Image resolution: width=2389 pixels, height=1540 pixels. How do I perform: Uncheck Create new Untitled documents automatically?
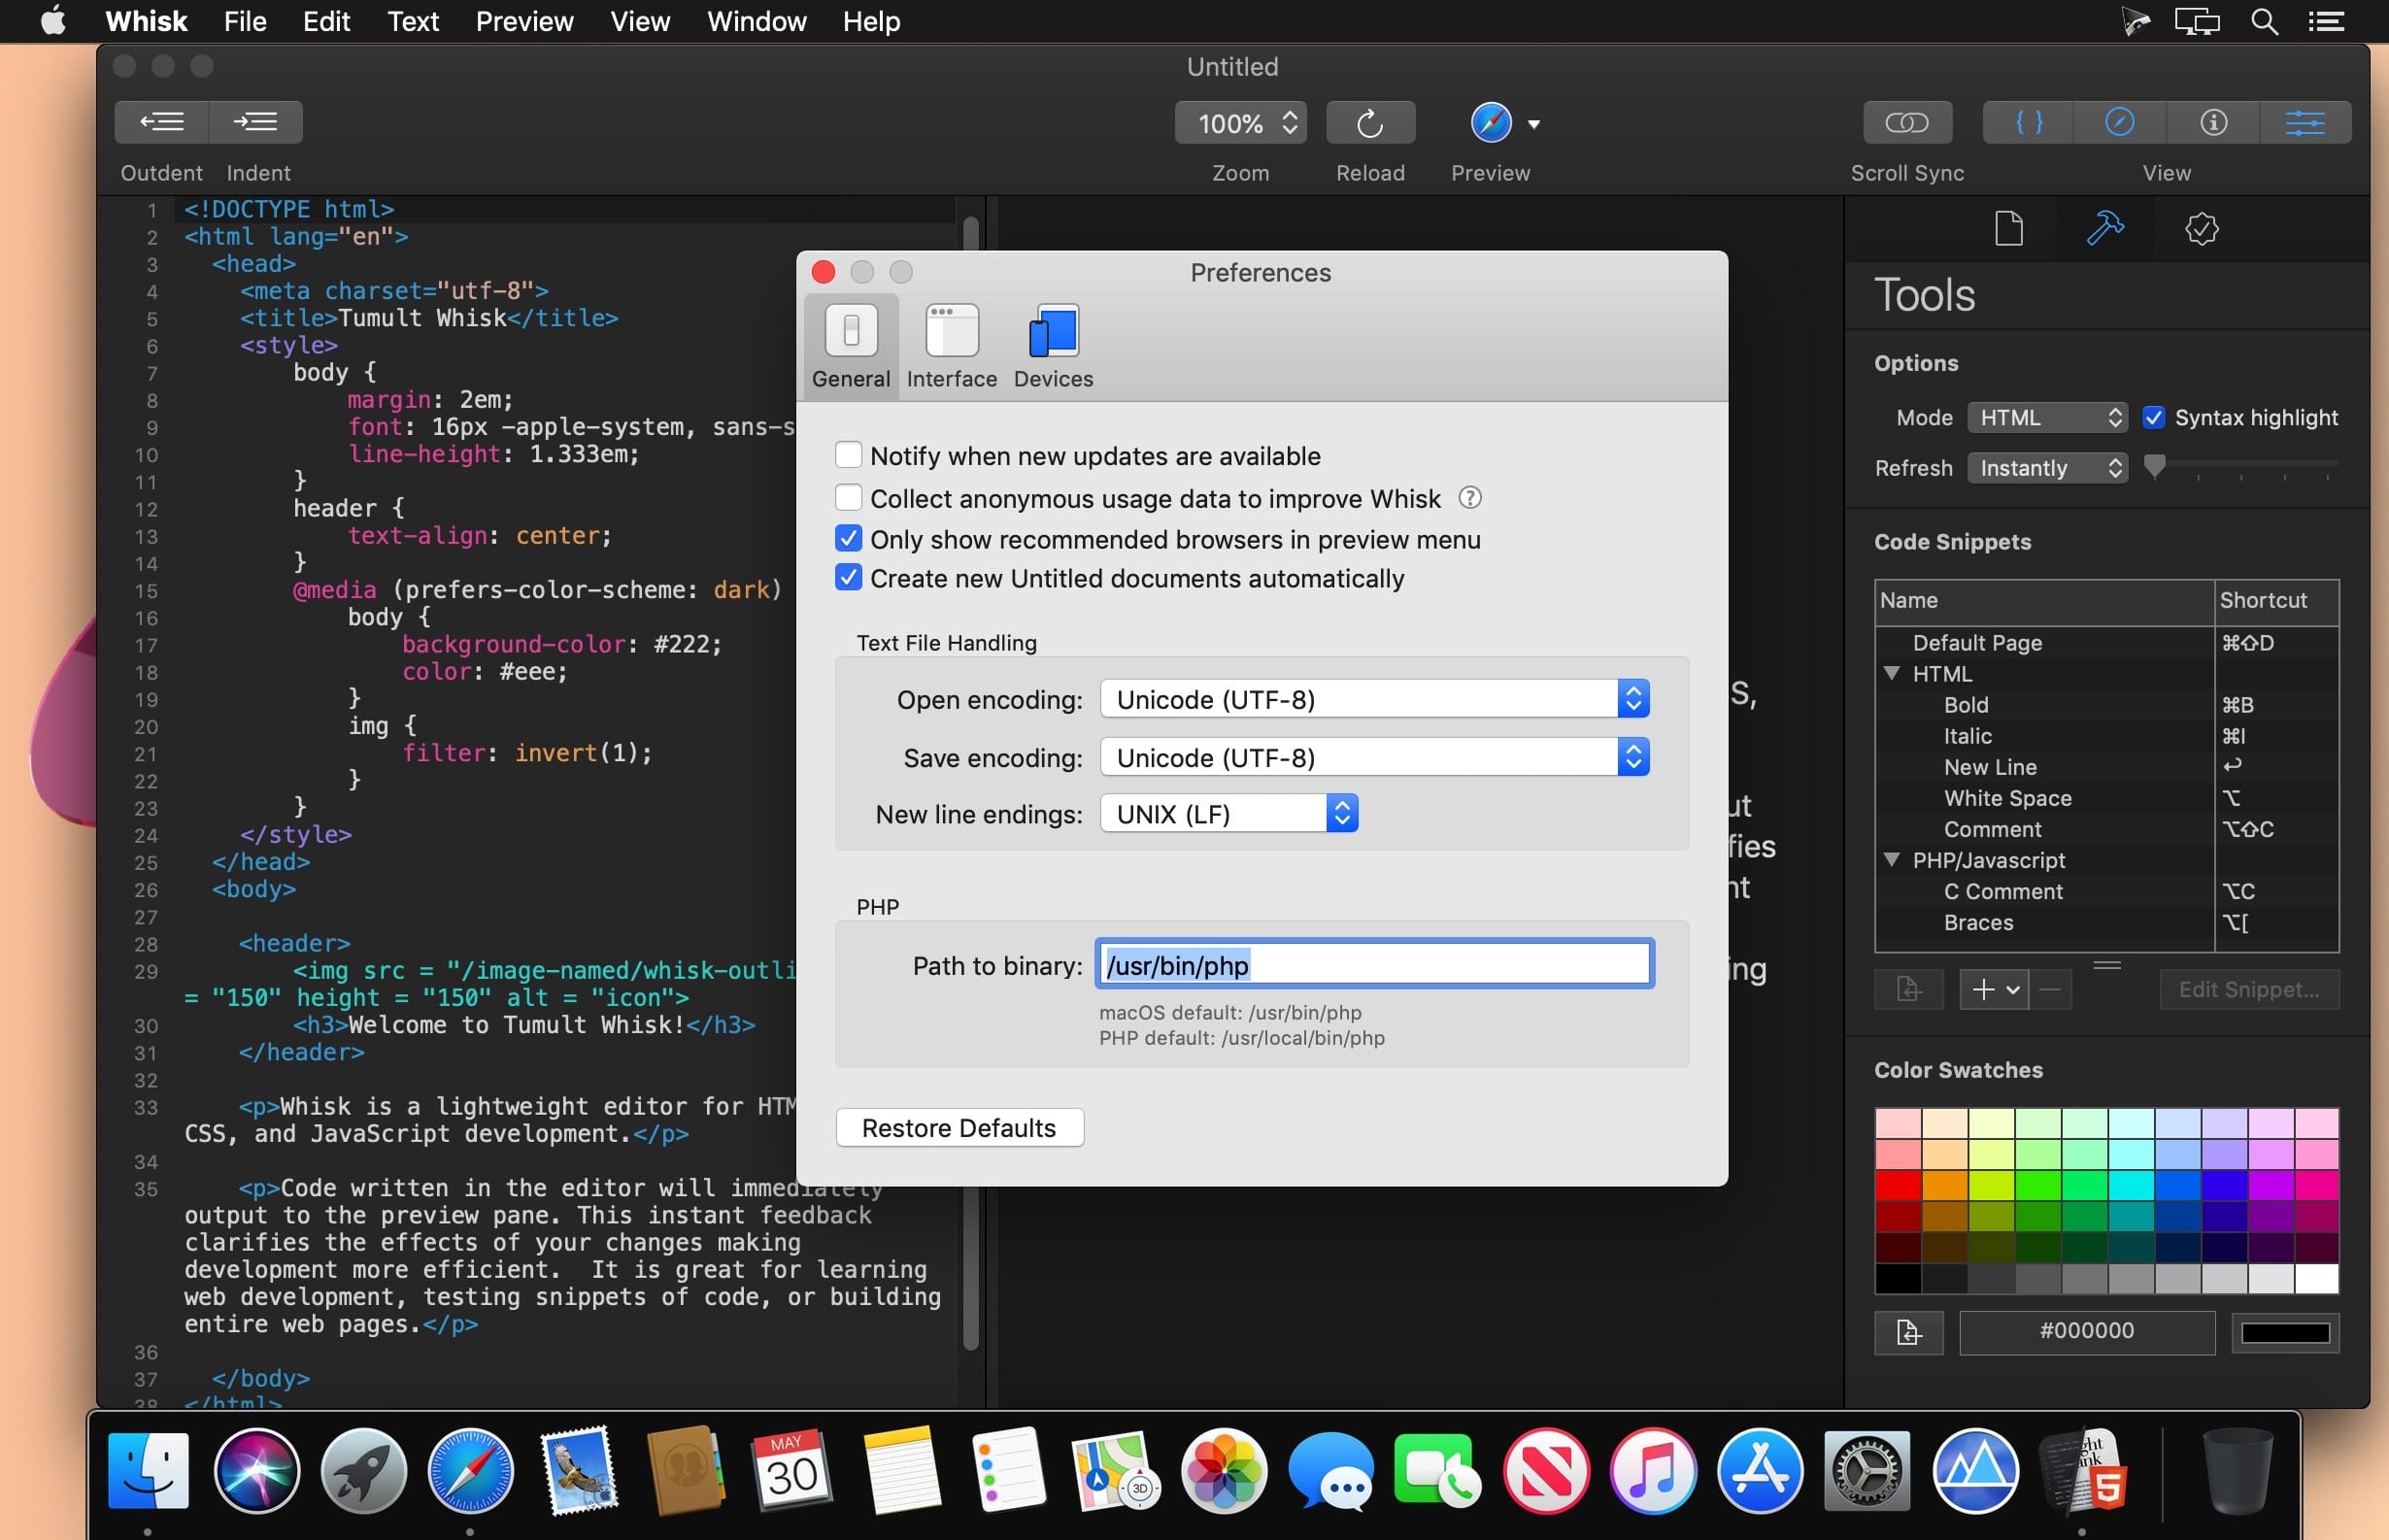pyautogui.click(x=848, y=578)
